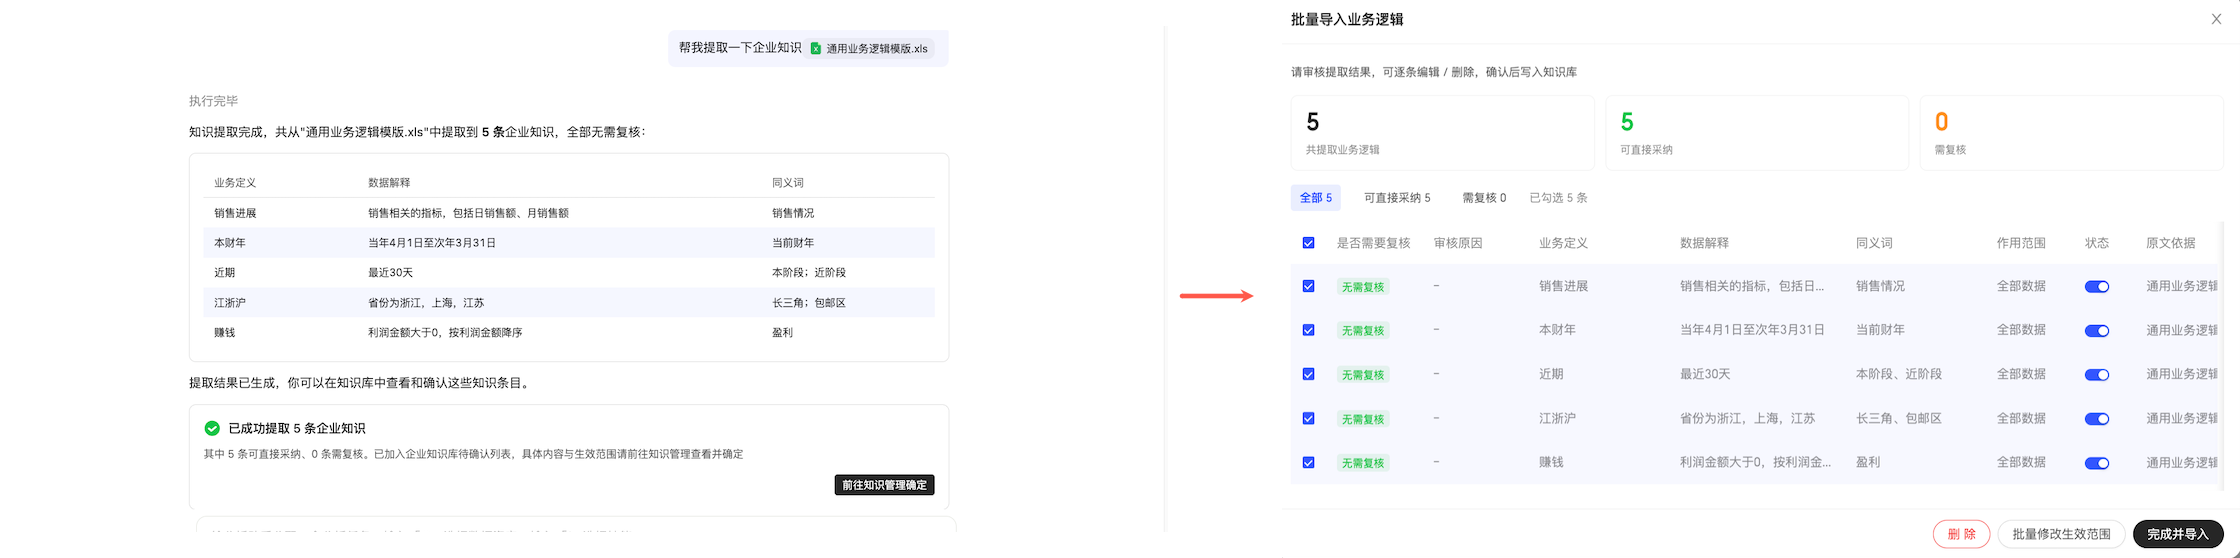Turn off status switch for 近期

click(x=2097, y=375)
